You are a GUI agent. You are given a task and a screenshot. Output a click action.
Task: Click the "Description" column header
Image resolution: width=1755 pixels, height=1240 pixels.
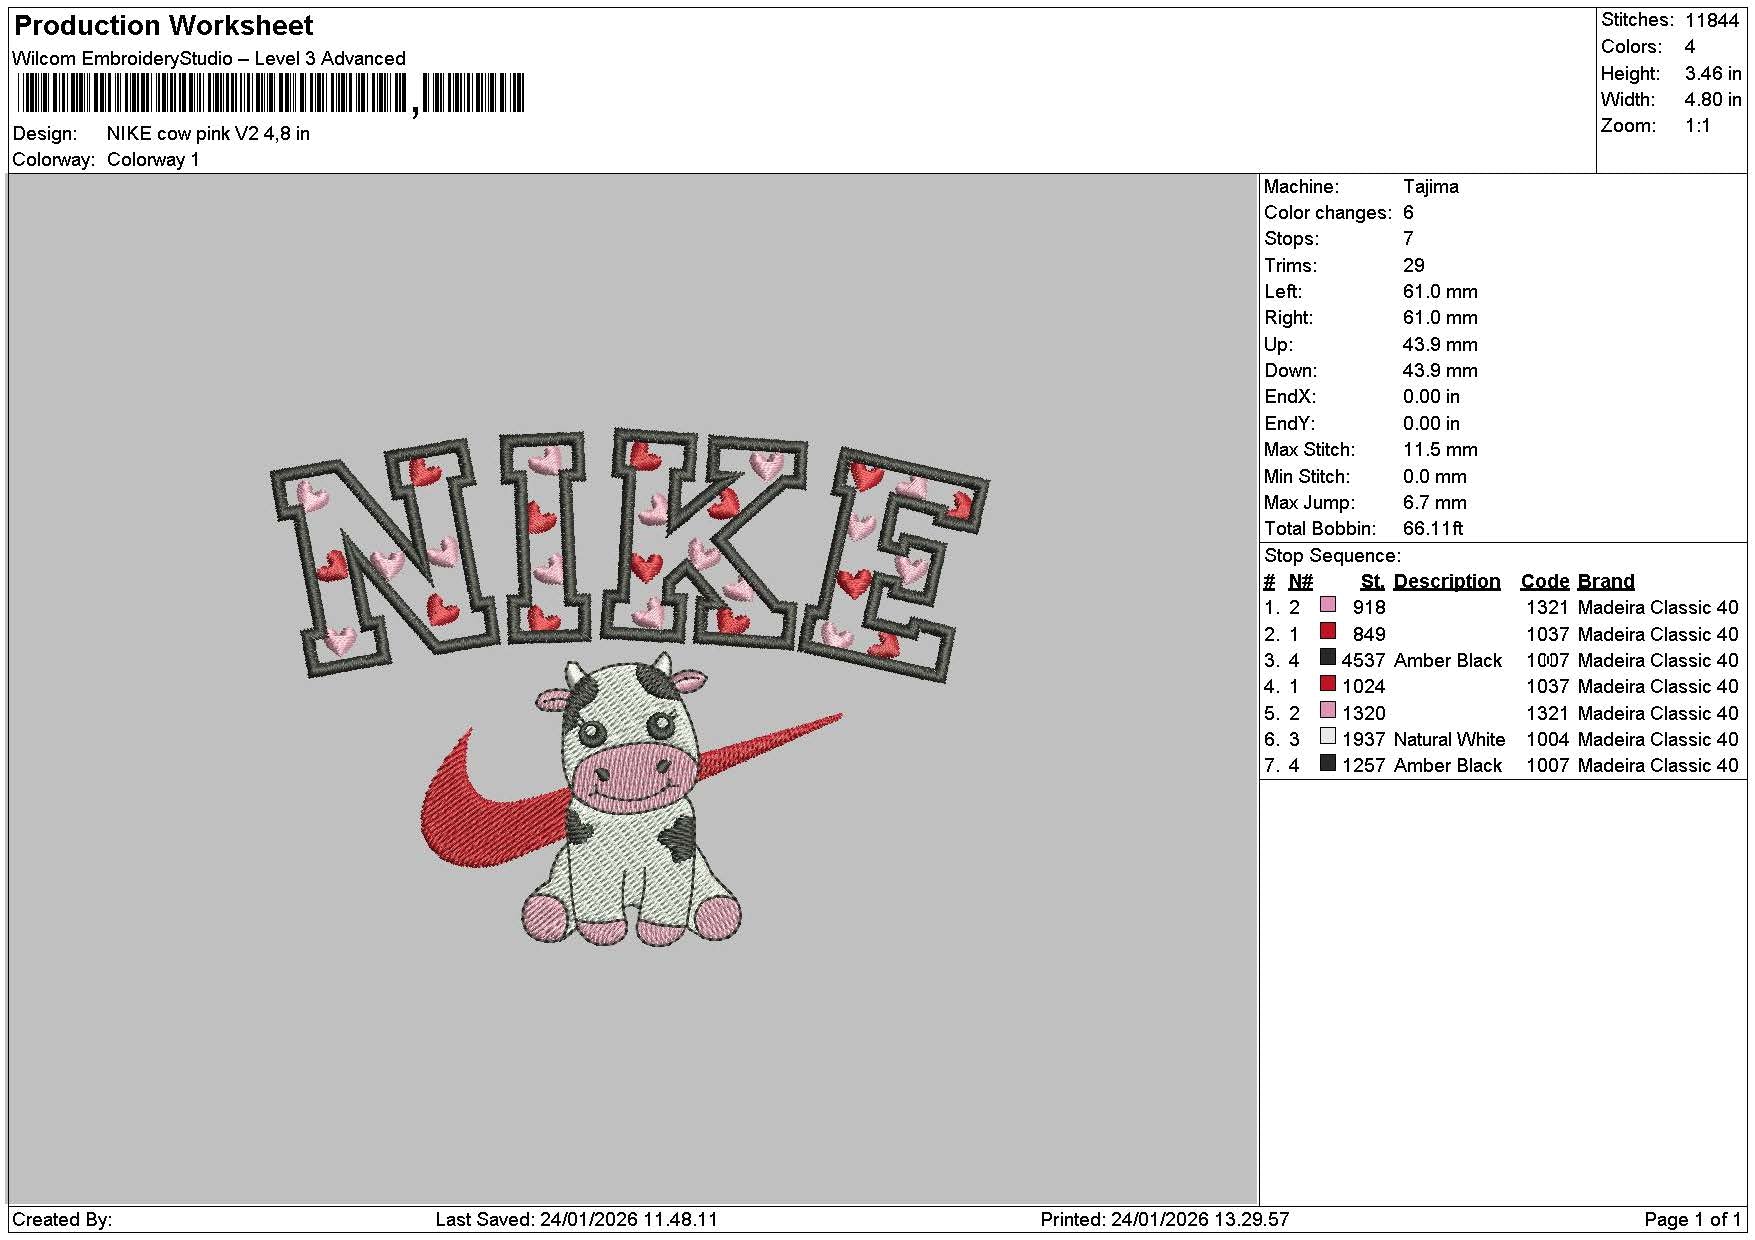[x=1447, y=582]
